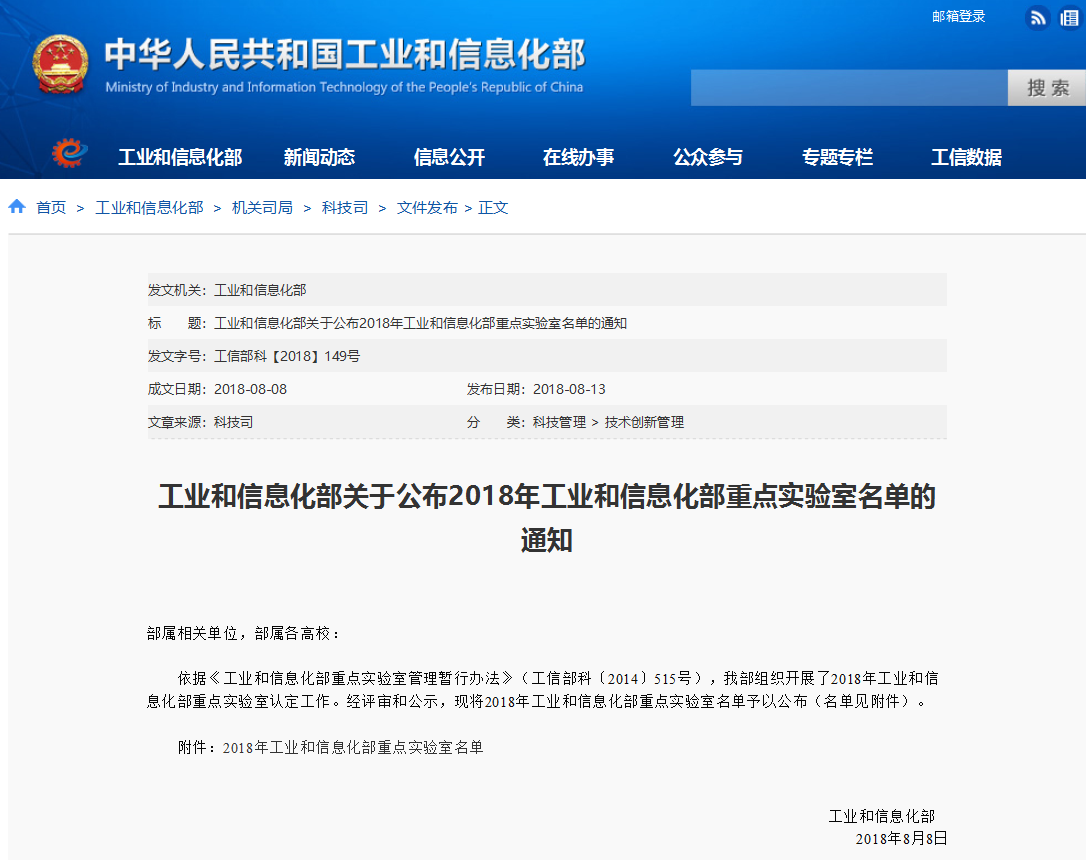This screenshot has height=860, width=1086.
Task: Open the 工信数据 navigation menu
Action: coord(966,157)
